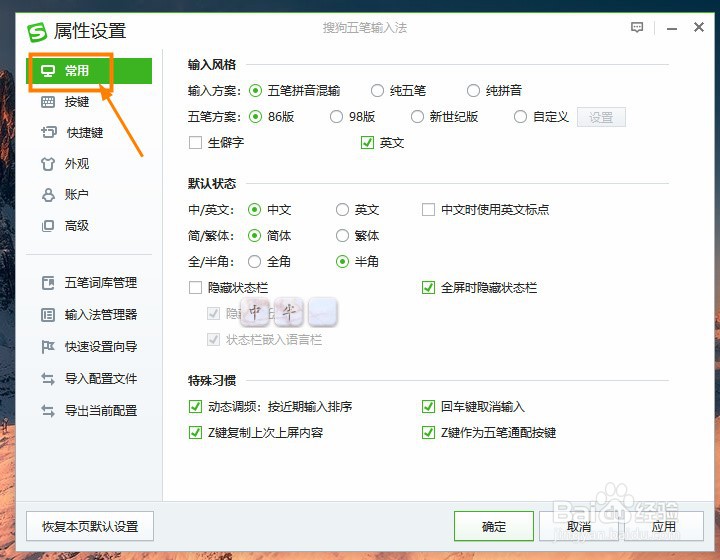Open the feedback chat bubble icon

(637, 28)
